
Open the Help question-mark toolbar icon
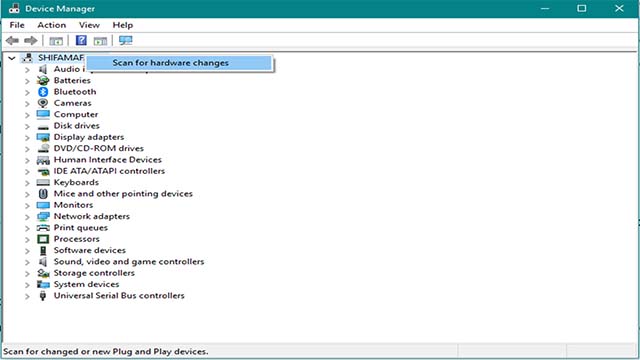click(81, 40)
